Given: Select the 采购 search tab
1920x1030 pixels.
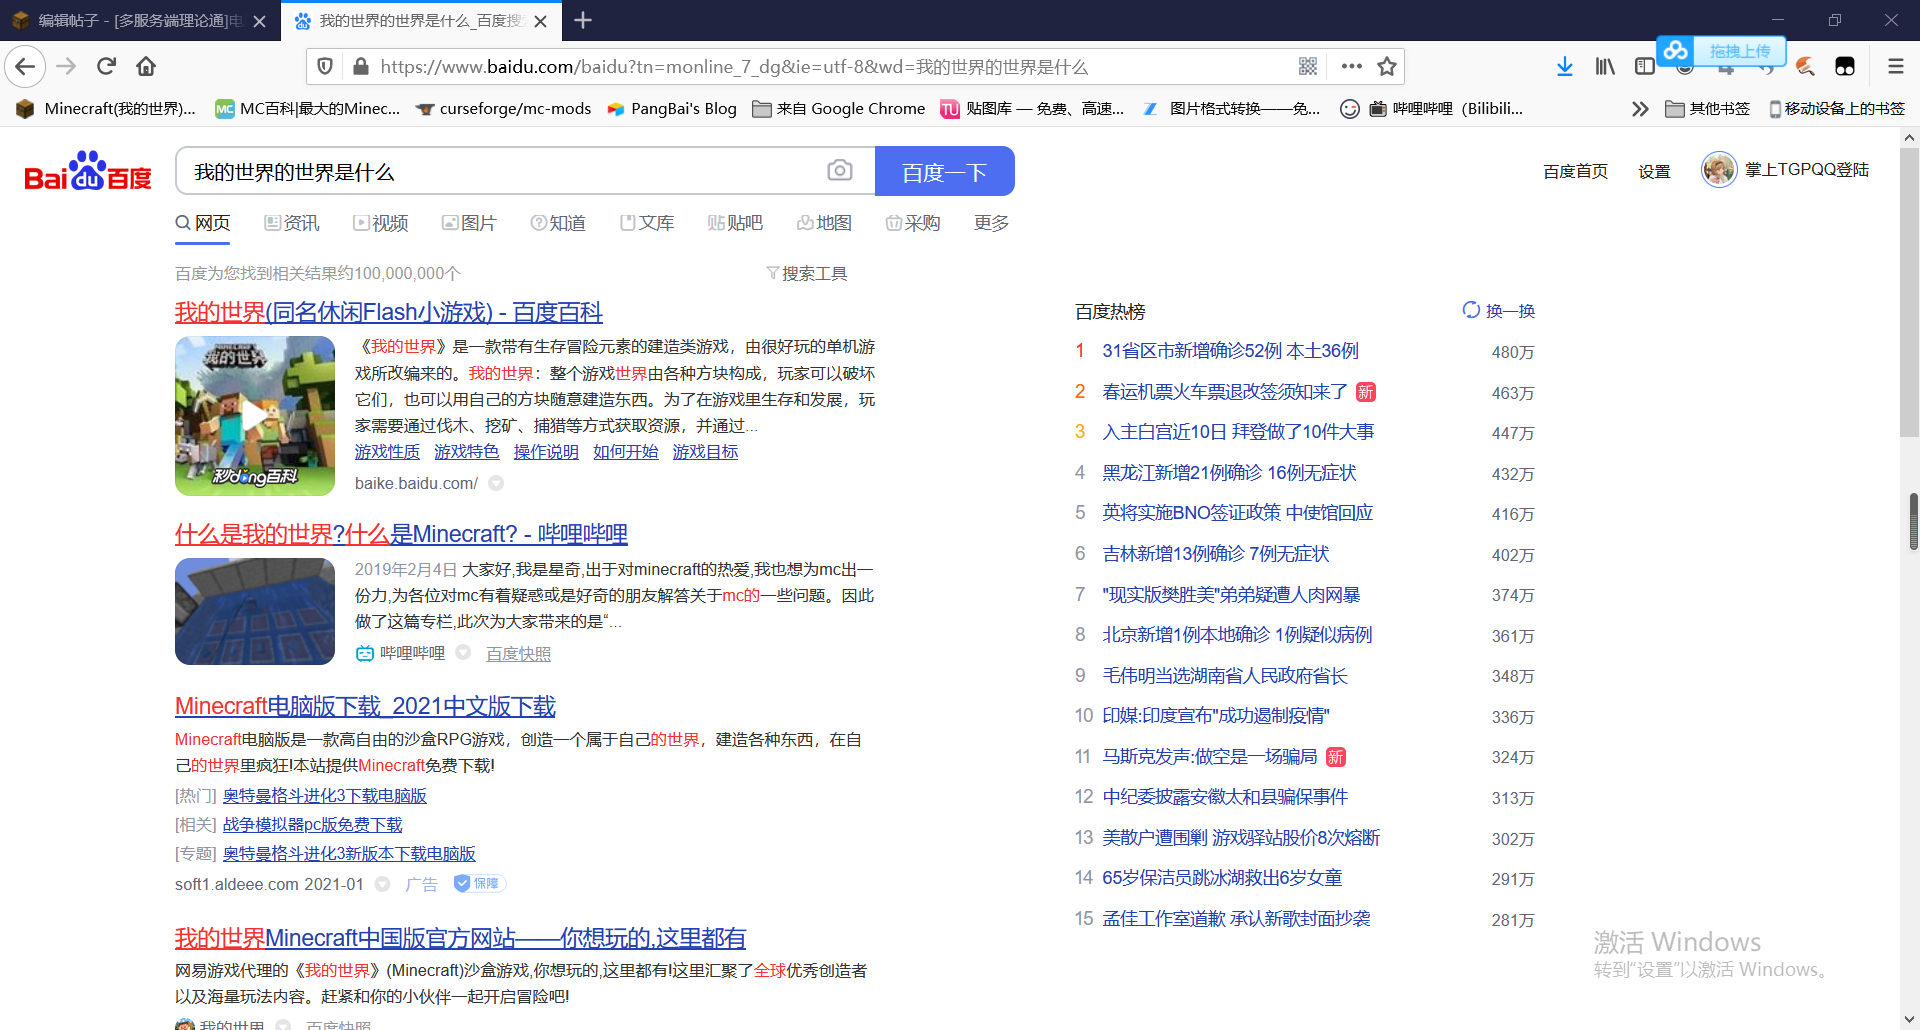Looking at the screenshot, I should [913, 223].
